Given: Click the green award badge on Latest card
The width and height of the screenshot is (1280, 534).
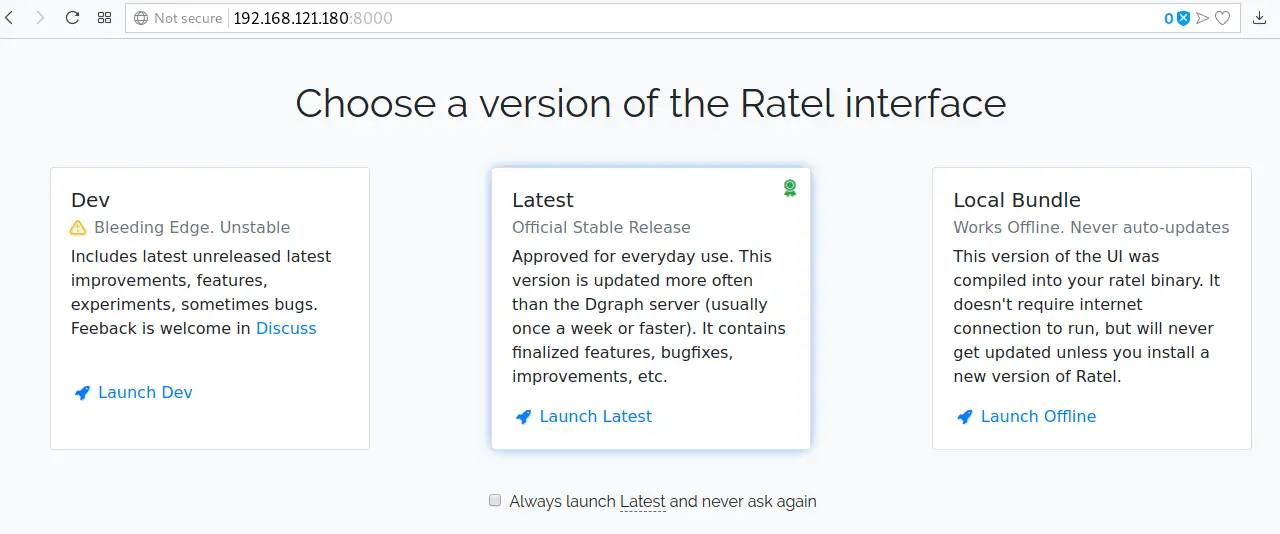Looking at the screenshot, I should click(790, 188).
